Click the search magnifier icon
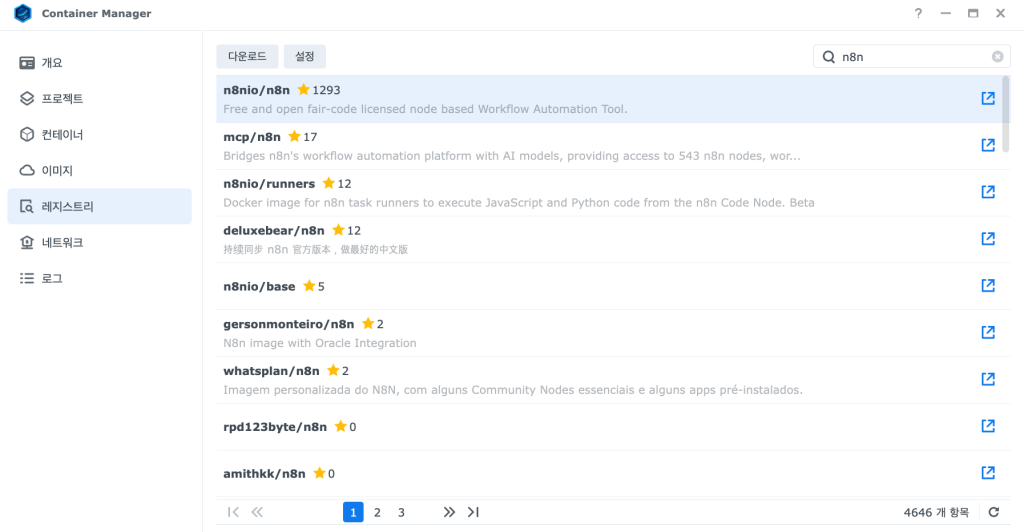Screen dimensions: 1024x532 tap(829, 57)
